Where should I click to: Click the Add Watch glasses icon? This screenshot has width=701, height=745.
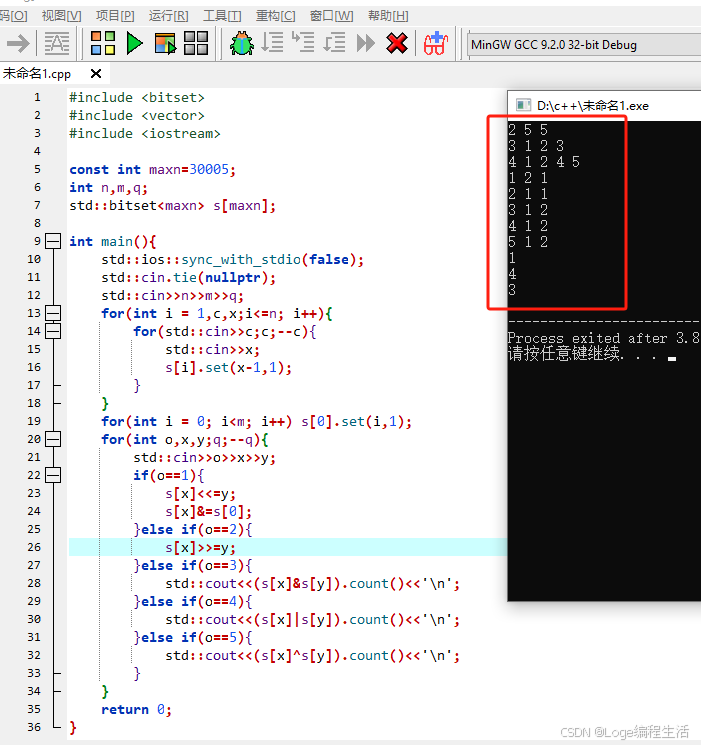(436, 43)
